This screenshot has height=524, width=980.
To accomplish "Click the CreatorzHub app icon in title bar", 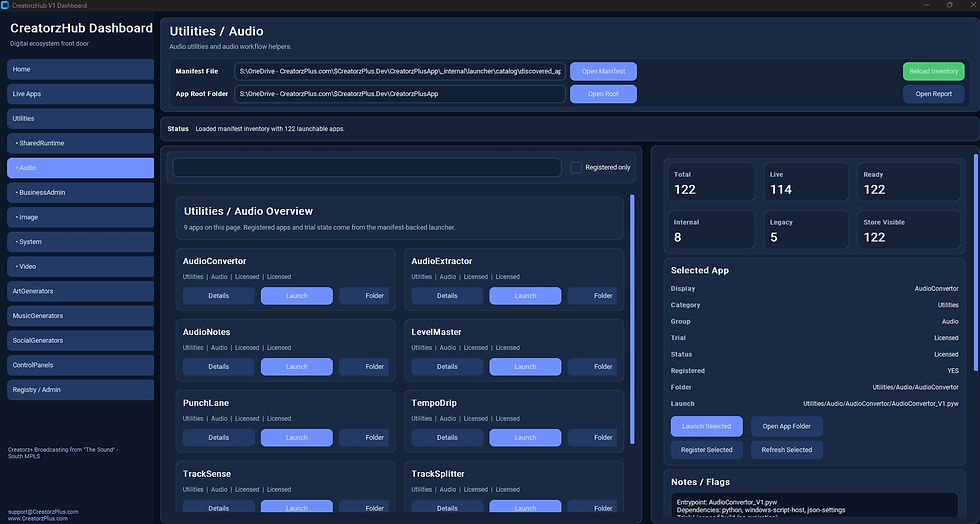I will tap(5, 5).
